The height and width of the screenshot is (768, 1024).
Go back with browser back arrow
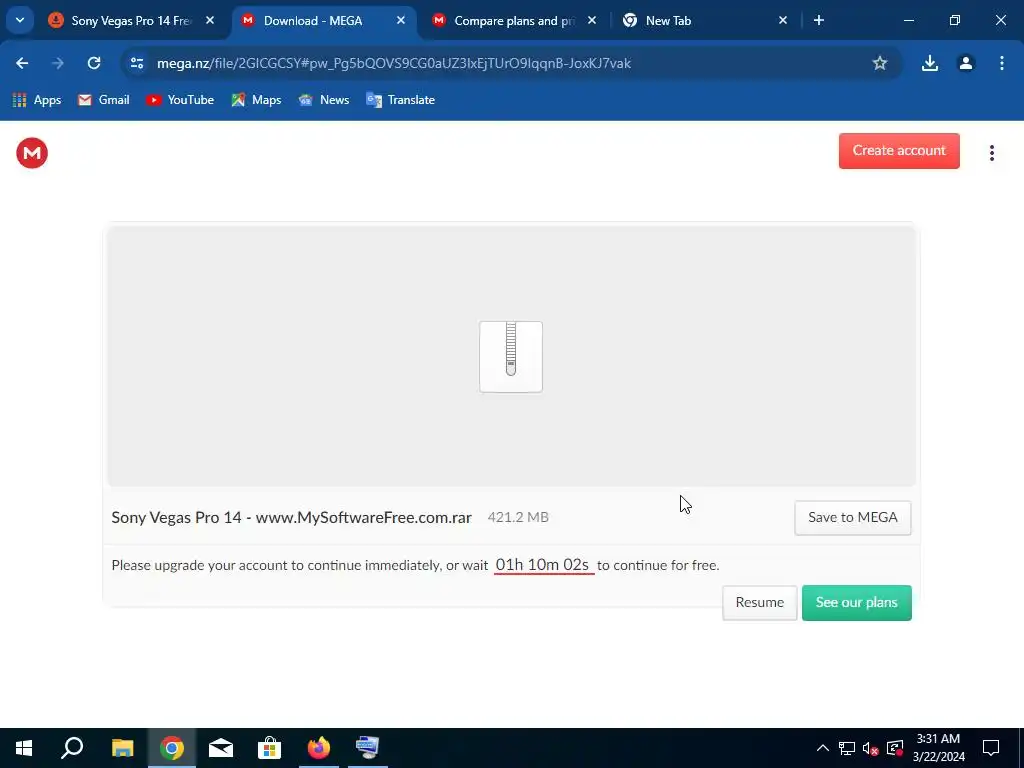click(22, 63)
